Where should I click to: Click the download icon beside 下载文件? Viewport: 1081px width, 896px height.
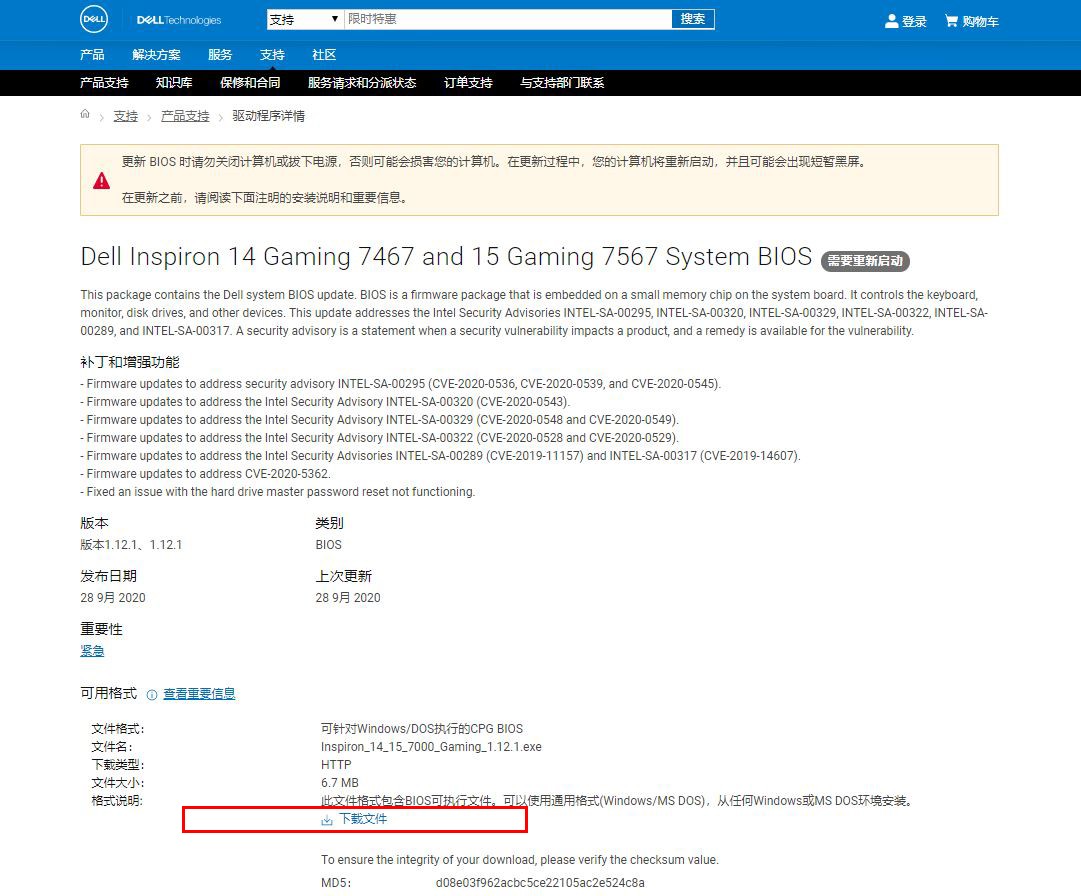coord(327,820)
